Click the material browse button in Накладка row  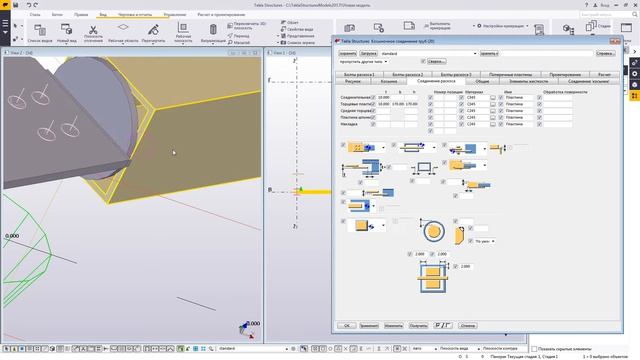[493, 124]
